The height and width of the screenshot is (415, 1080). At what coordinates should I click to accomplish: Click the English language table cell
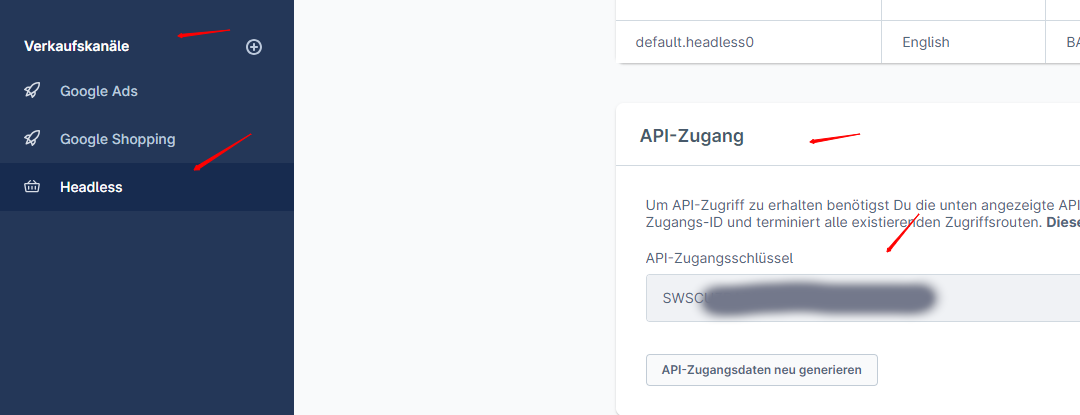pos(925,42)
